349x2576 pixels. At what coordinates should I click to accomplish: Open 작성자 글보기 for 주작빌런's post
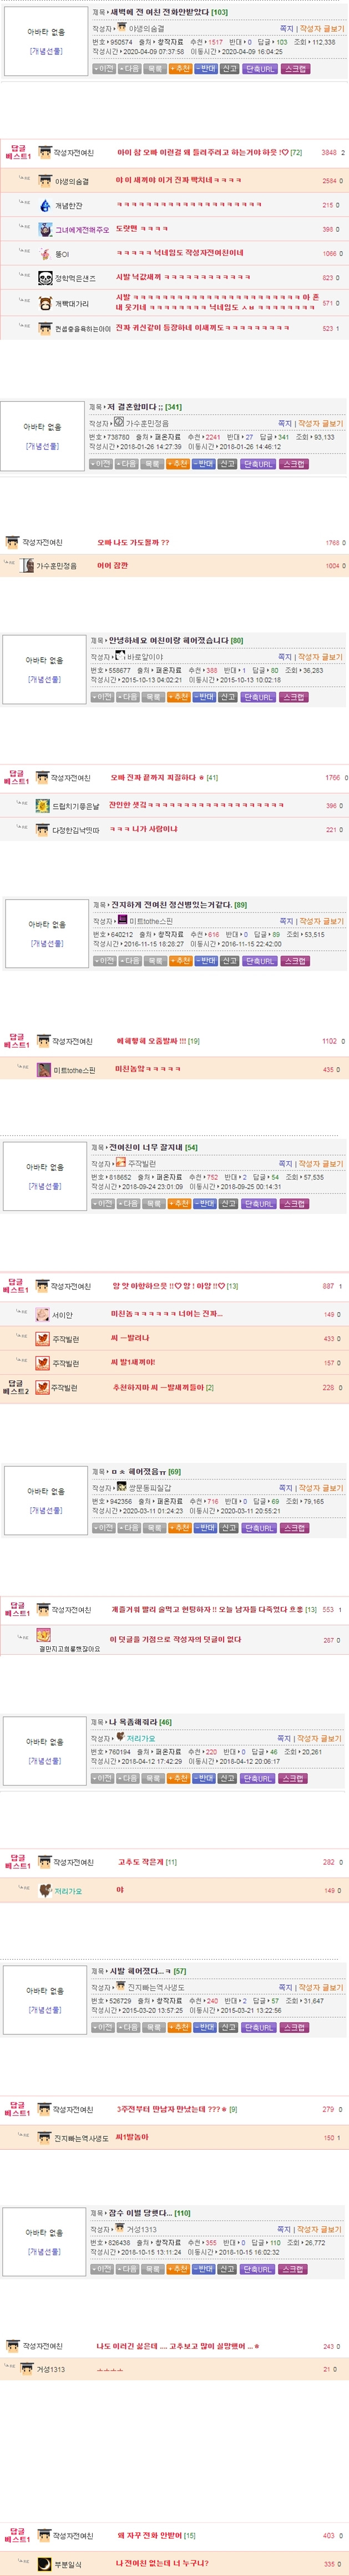click(x=320, y=1164)
